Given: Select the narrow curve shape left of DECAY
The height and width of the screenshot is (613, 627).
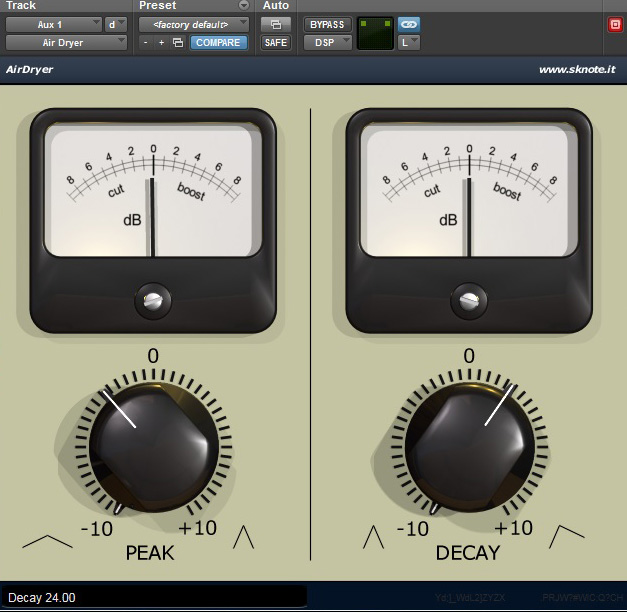Looking at the screenshot, I should (x=373, y=537).
